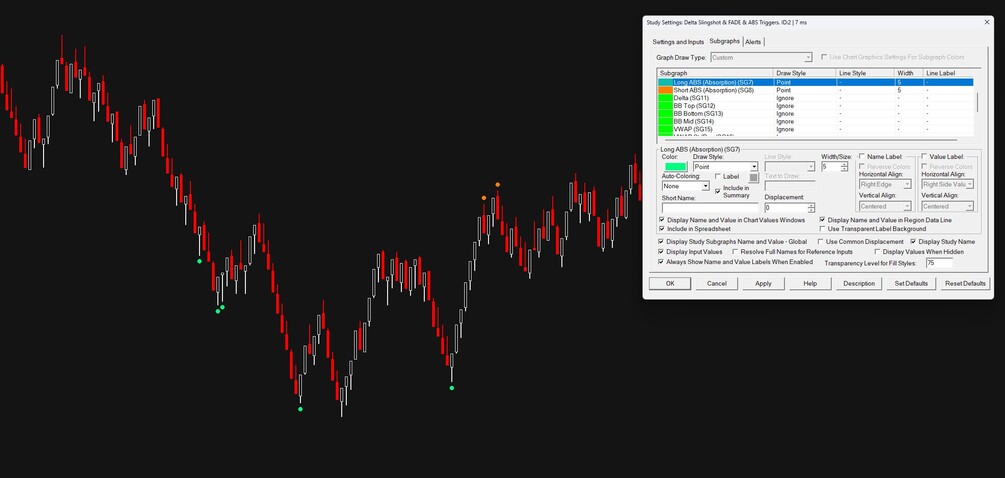Toggle Display Name and Value in Region Data Line
Image resolution: width=1005 pixels, height=478 pixels.
(823, 220)
